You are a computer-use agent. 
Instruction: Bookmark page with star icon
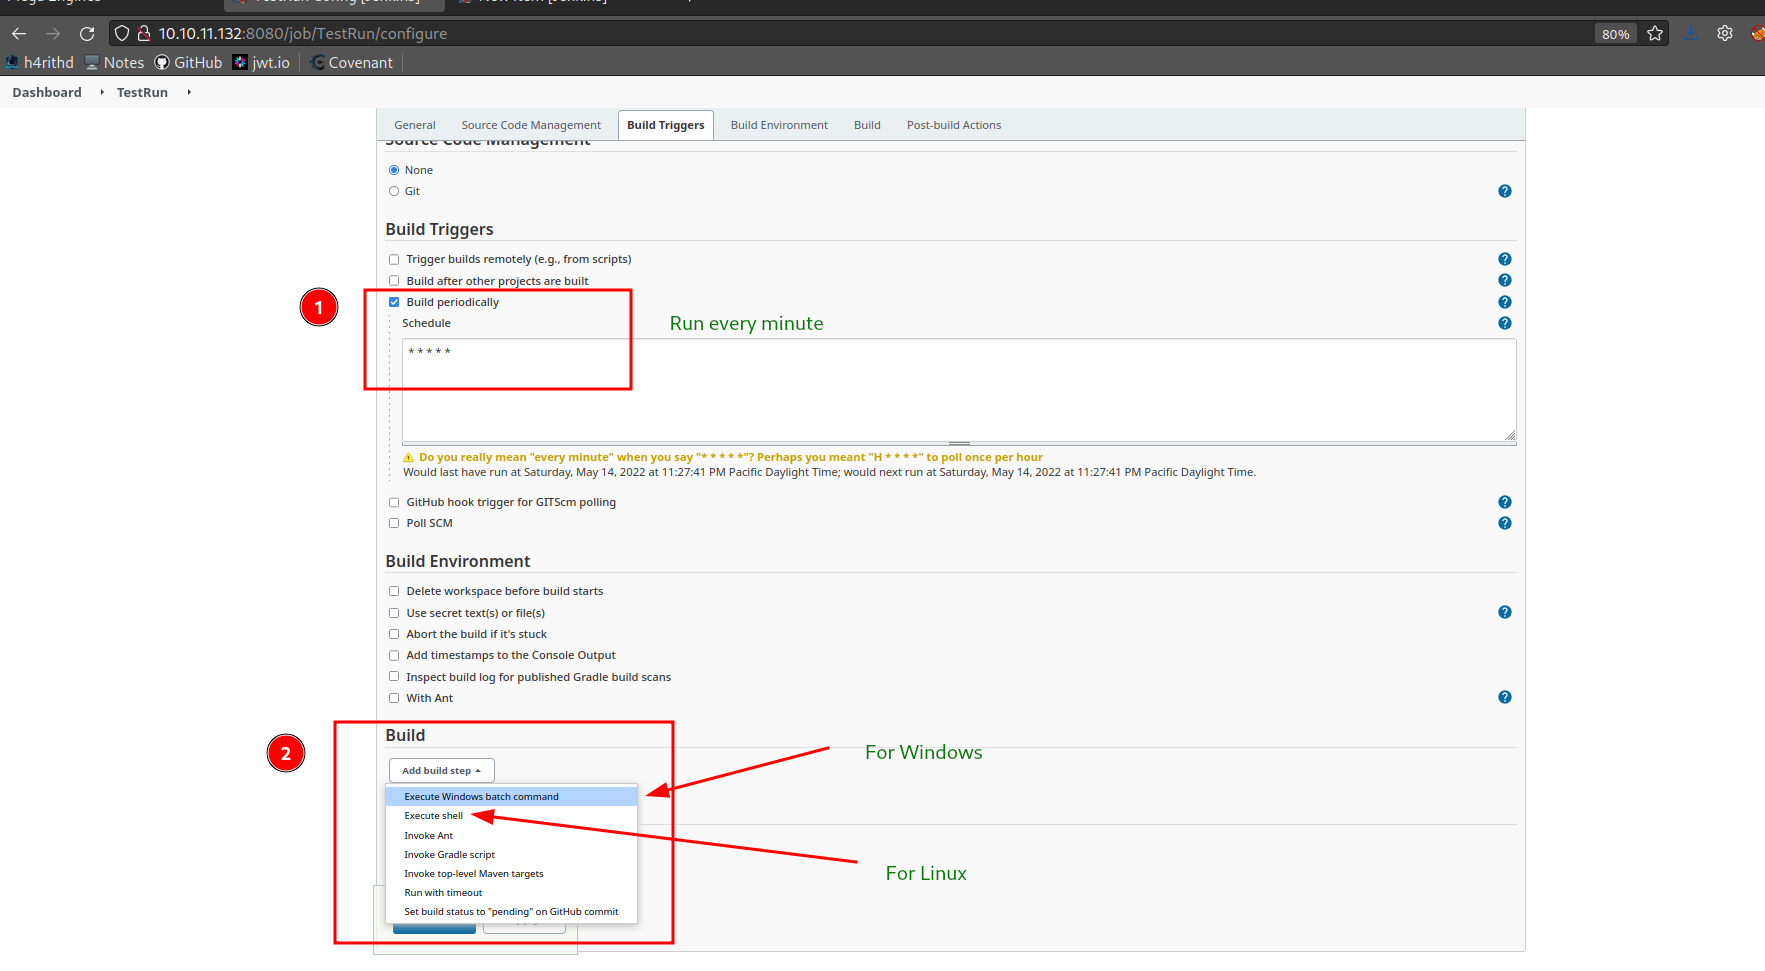[x=1655, y=33]
